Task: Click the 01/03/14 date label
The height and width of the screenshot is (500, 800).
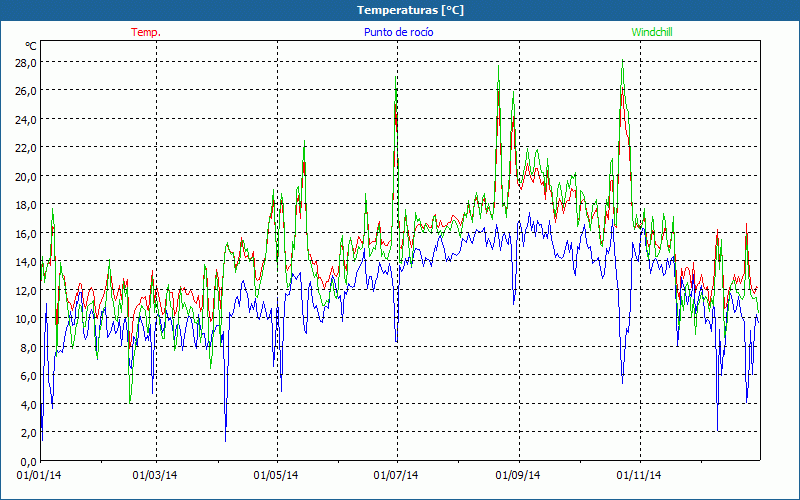Action: tap(155, 476)
